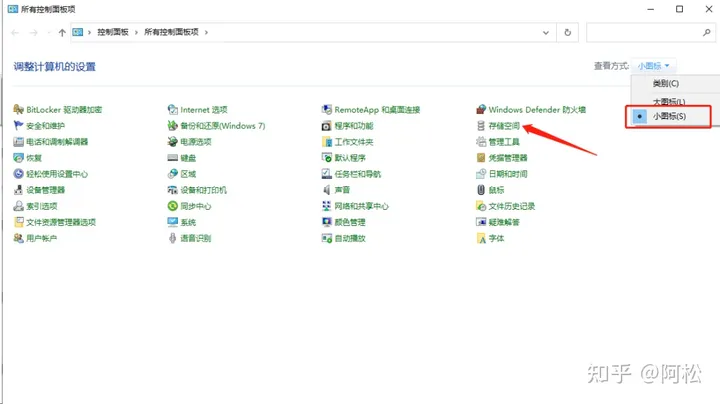Open the 安全和维护 flag icon
The image size is (720, 404).
tap(18, 125)
